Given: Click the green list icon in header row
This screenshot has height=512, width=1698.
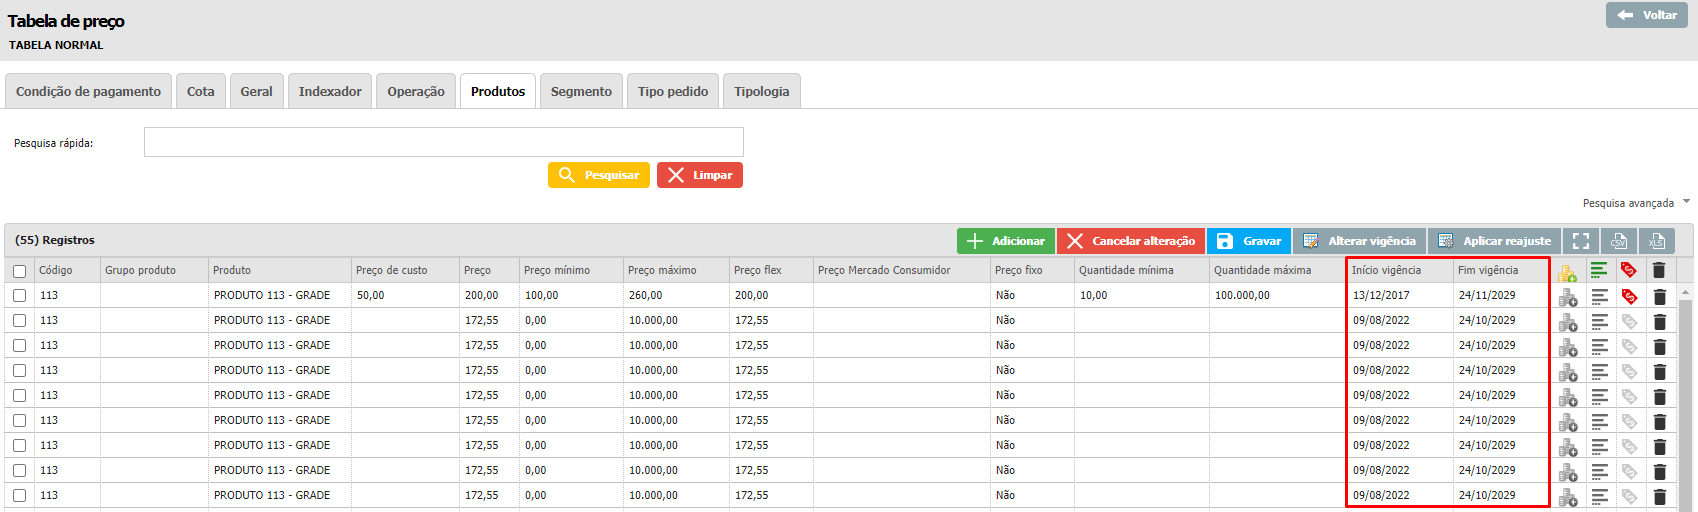Looking at the screenshot, I should [x=1599, y=270].
